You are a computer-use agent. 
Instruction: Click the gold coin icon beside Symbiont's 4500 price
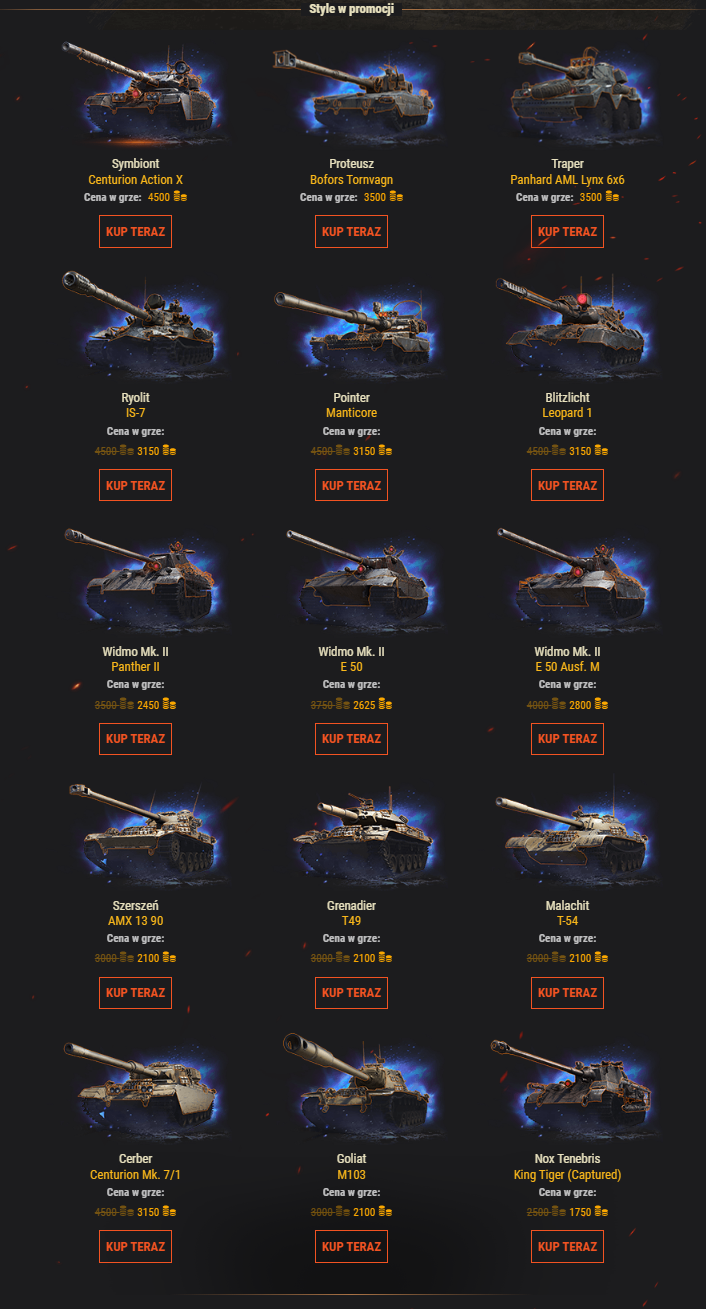coord(180,197)
